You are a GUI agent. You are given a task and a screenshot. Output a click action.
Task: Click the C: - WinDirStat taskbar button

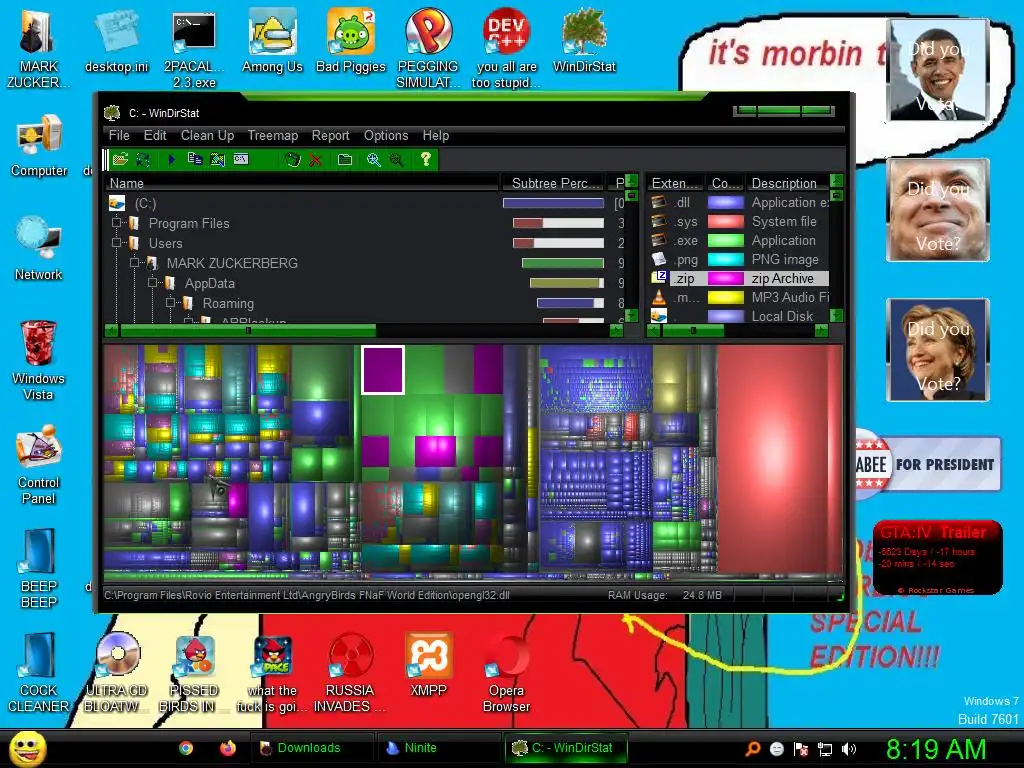(x=566, y=748)
